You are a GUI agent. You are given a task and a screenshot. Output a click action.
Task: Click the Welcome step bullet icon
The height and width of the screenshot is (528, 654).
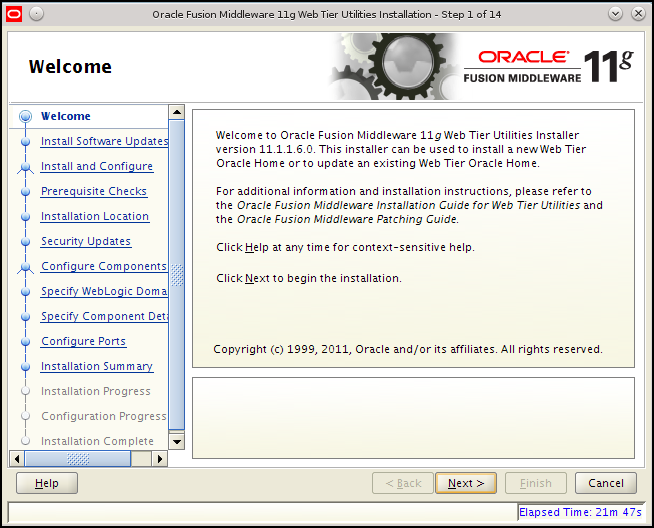click(25, 116)
